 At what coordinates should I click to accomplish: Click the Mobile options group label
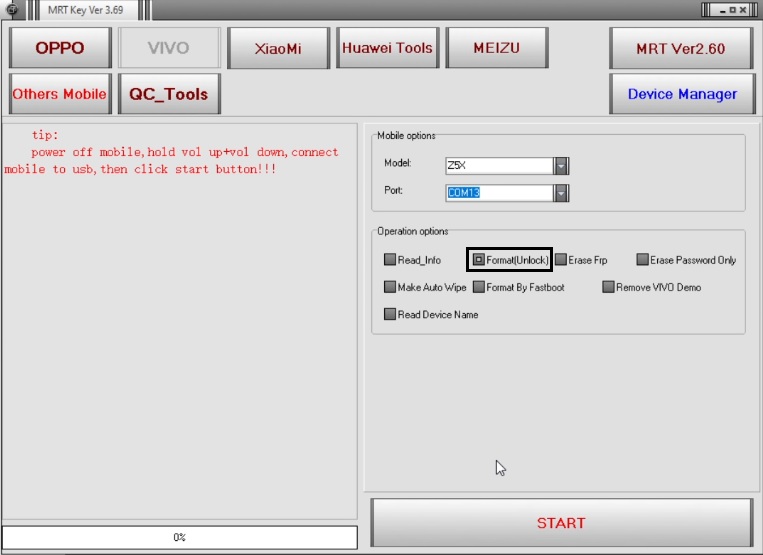(406, 136)
